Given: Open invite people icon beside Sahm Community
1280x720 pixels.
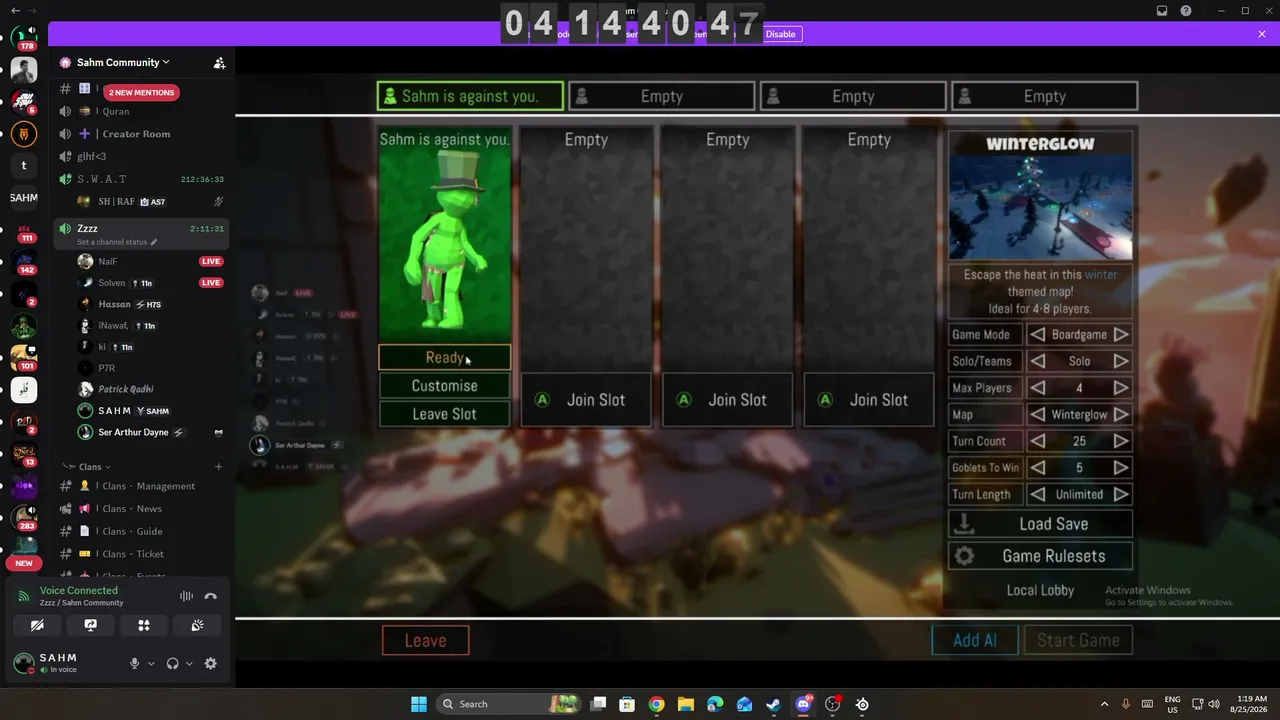Looking at the screenshot, I should click(x=219, y=62).
